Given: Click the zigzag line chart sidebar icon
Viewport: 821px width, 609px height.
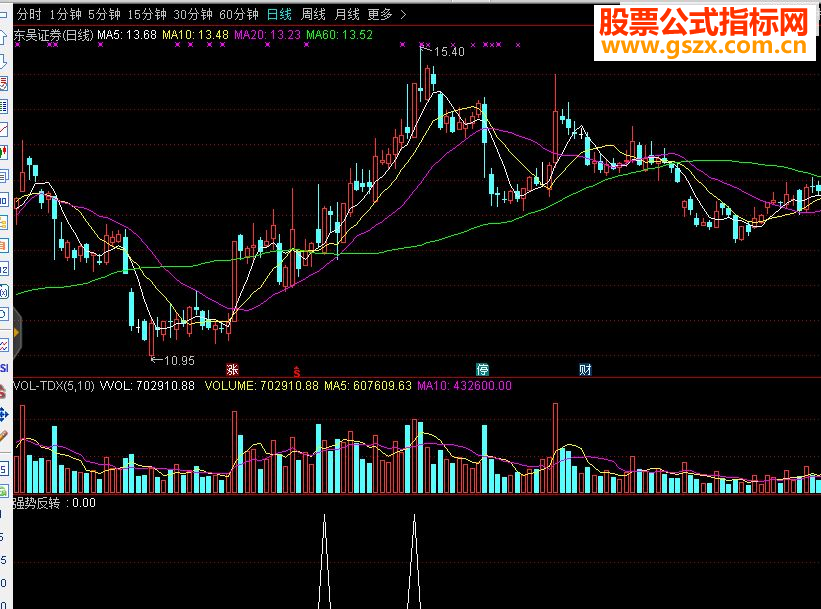Looking at the screenshot, I should pyautogui.click(x=4, y=345).
